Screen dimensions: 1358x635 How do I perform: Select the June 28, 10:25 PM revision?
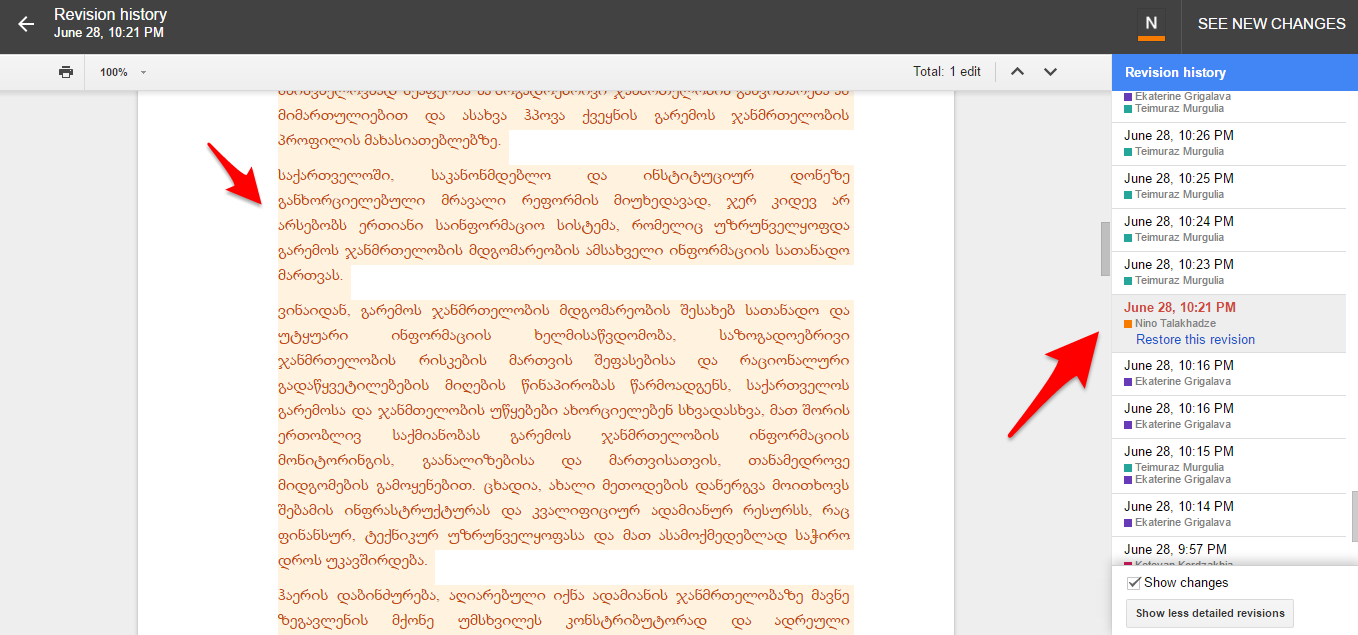[x=1178, y=179]
